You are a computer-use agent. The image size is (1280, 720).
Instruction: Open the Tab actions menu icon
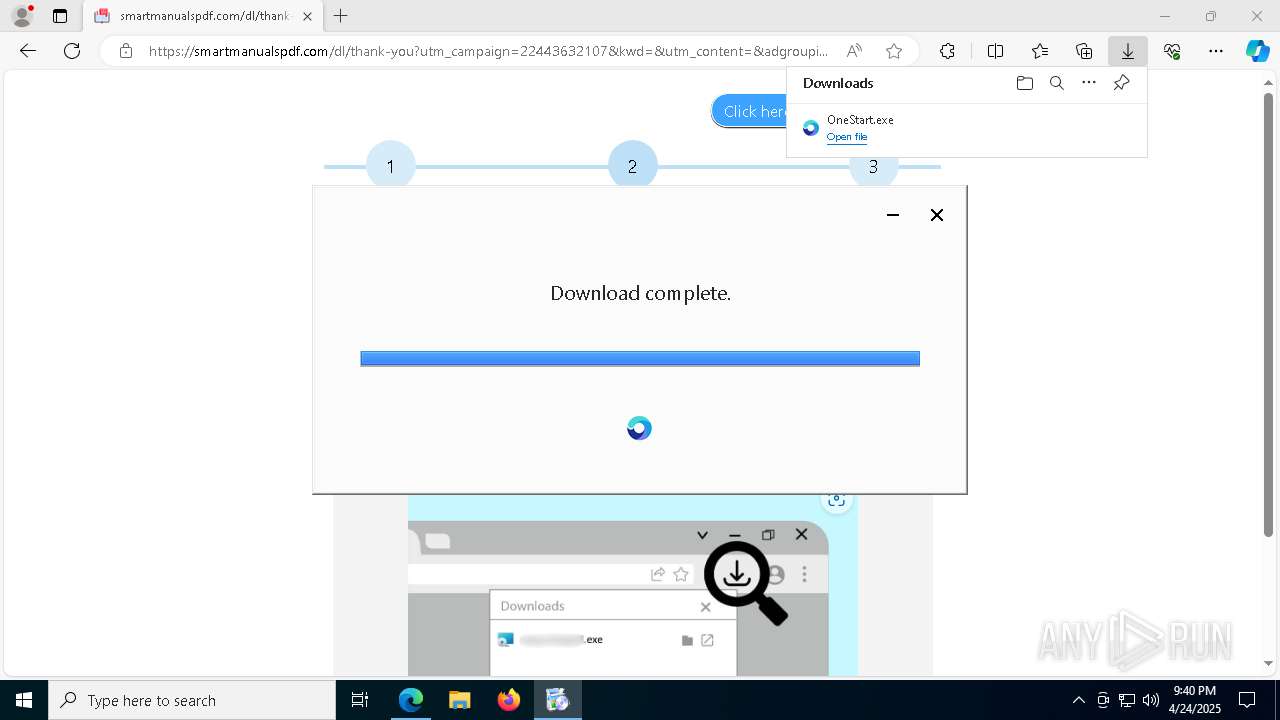(x=60, y=16)
